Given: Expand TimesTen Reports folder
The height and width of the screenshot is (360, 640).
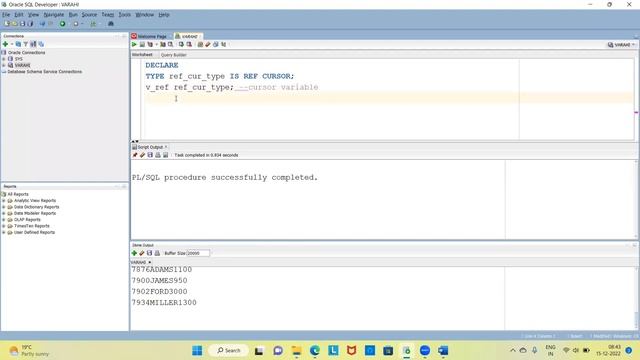Looking at the screenshot, I should [x=4, y=226].
